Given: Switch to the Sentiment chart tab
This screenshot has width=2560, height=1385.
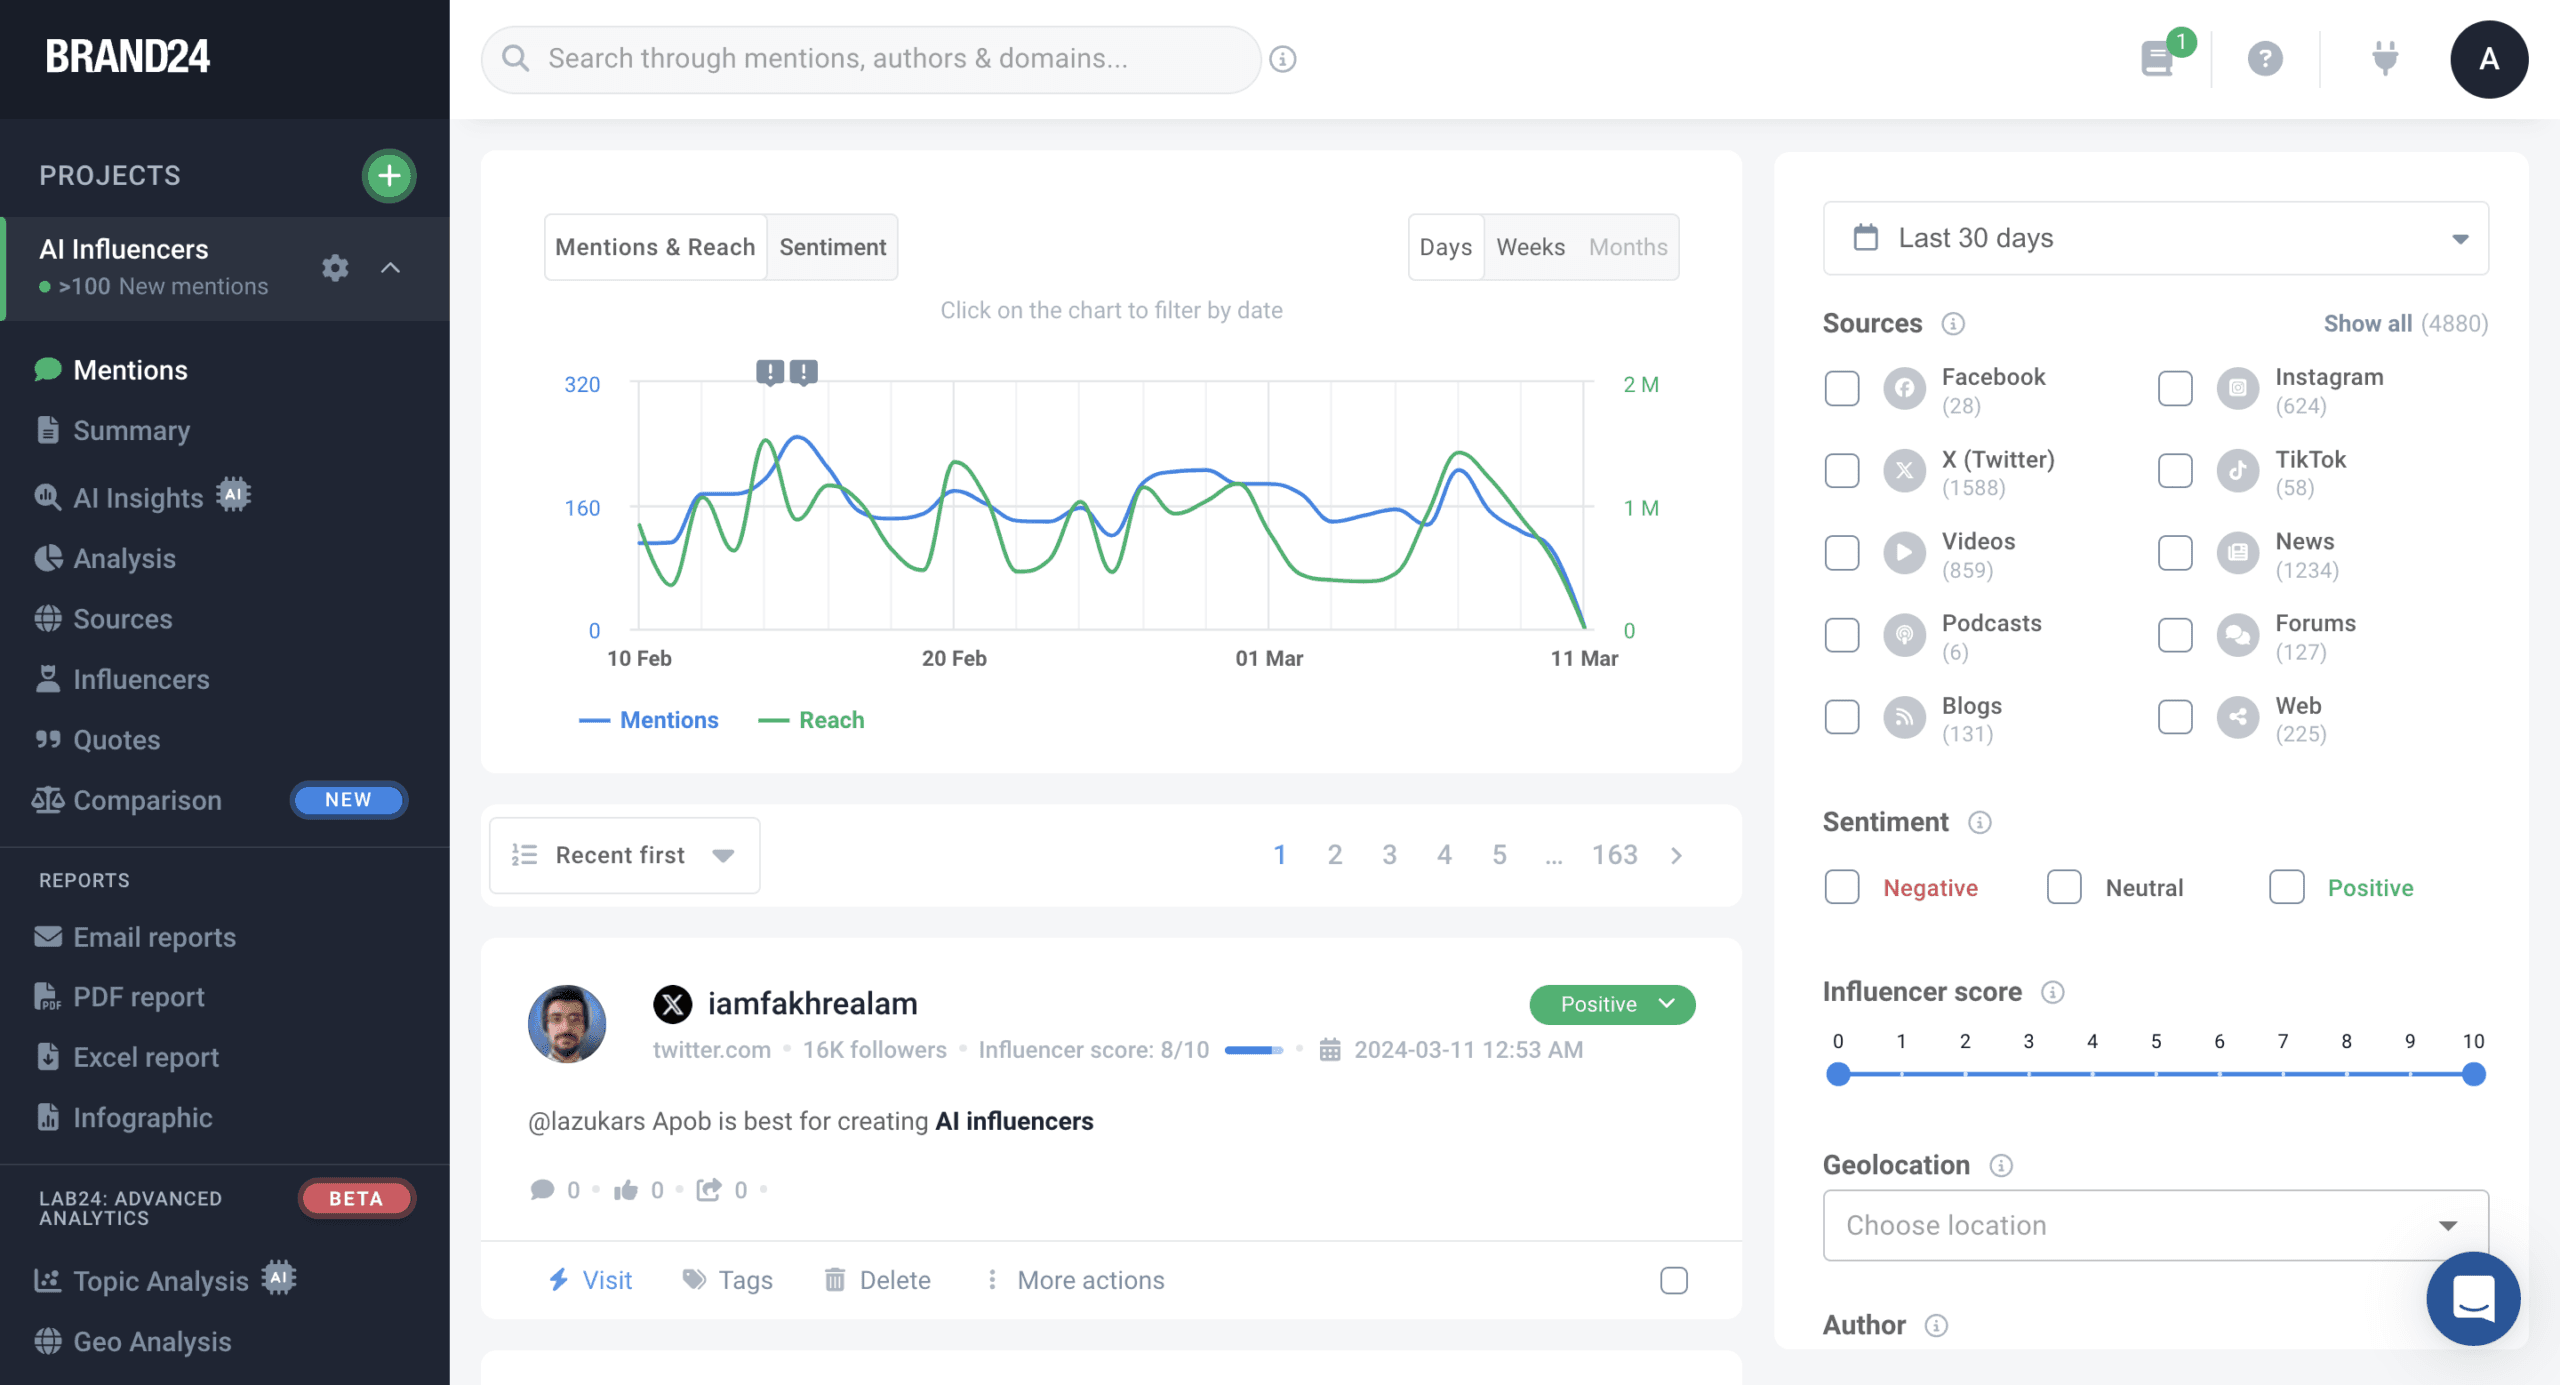Looking at the screenshot, I should (832, 247).
